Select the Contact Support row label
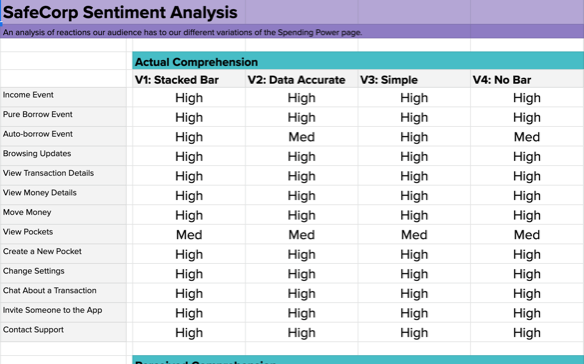584x364 pixels. click(x=33, y=329)
